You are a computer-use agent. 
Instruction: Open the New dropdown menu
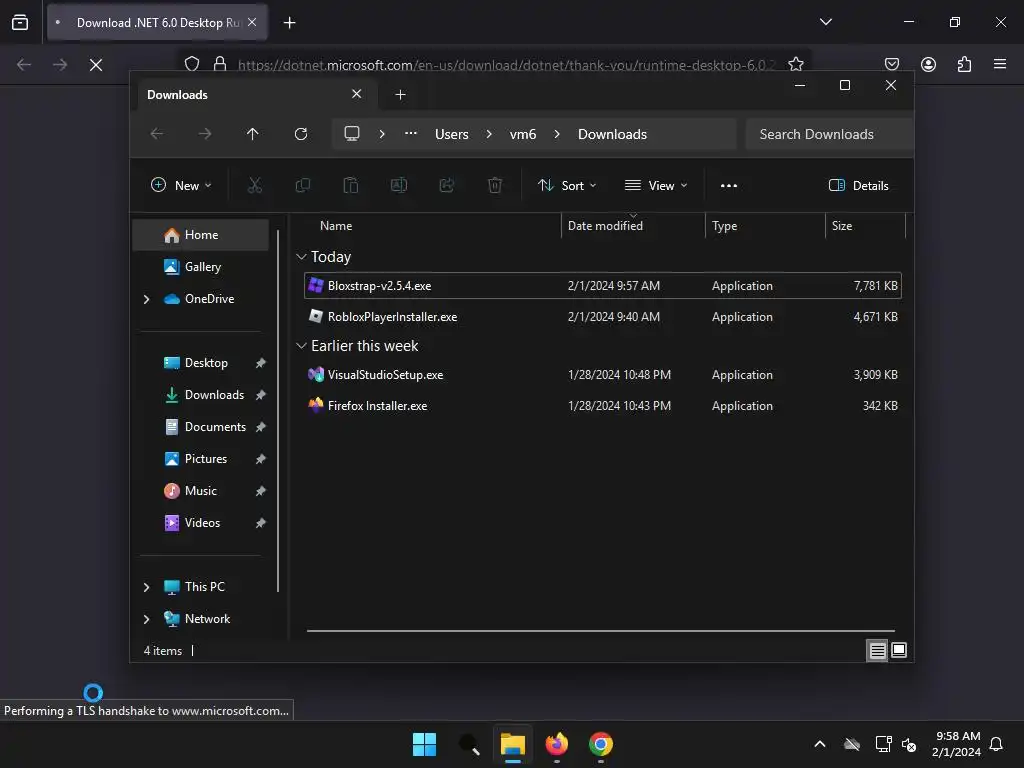point(181,185)
